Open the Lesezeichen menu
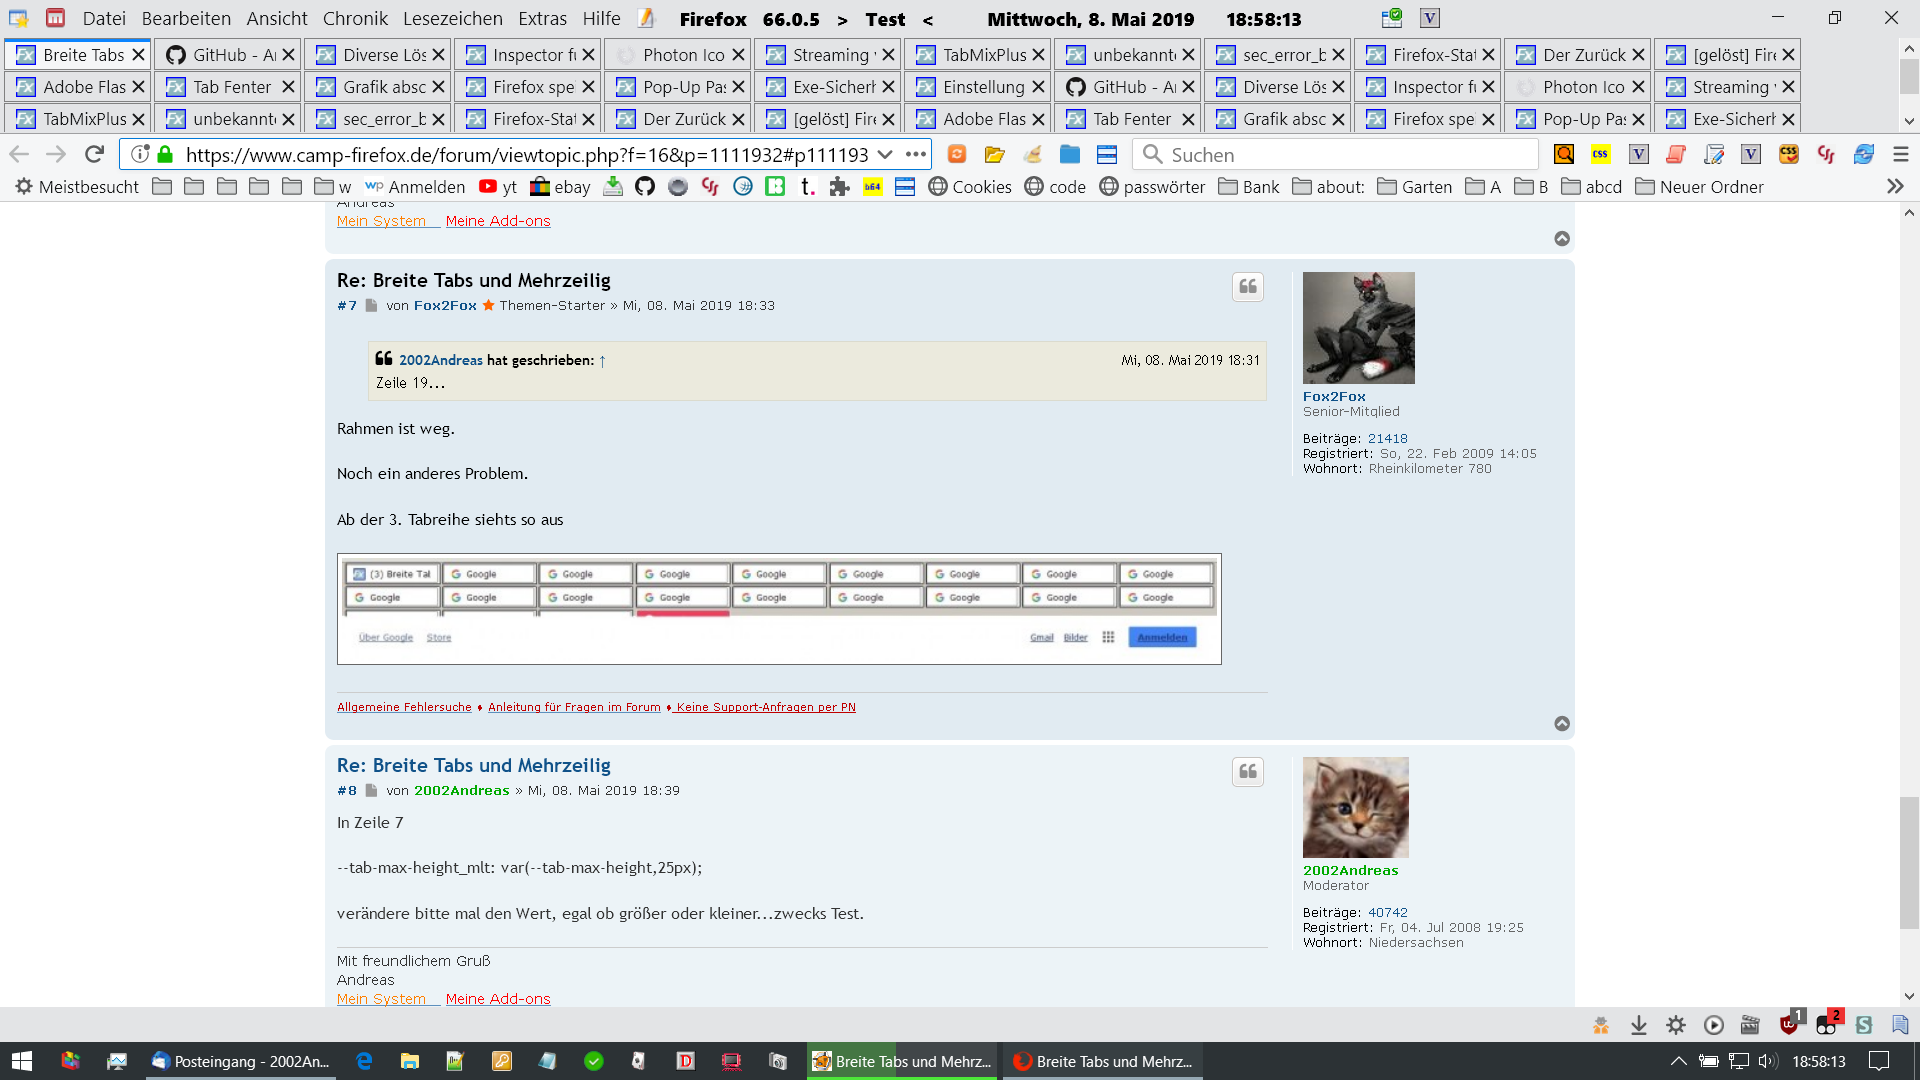This screenshot has width=1920, height=1080. 452,18
